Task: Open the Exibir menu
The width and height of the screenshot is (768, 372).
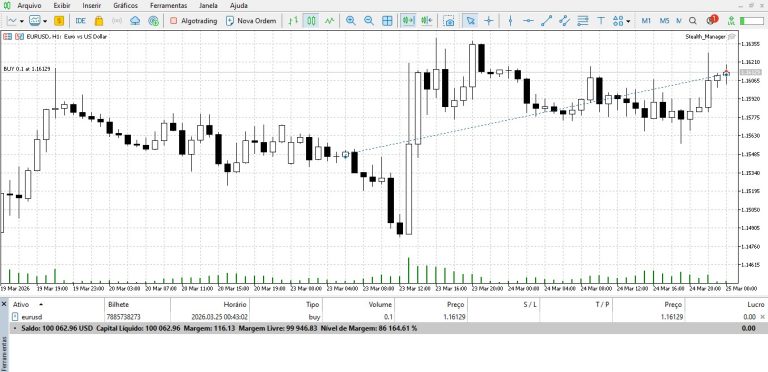Action: [62, 6]
